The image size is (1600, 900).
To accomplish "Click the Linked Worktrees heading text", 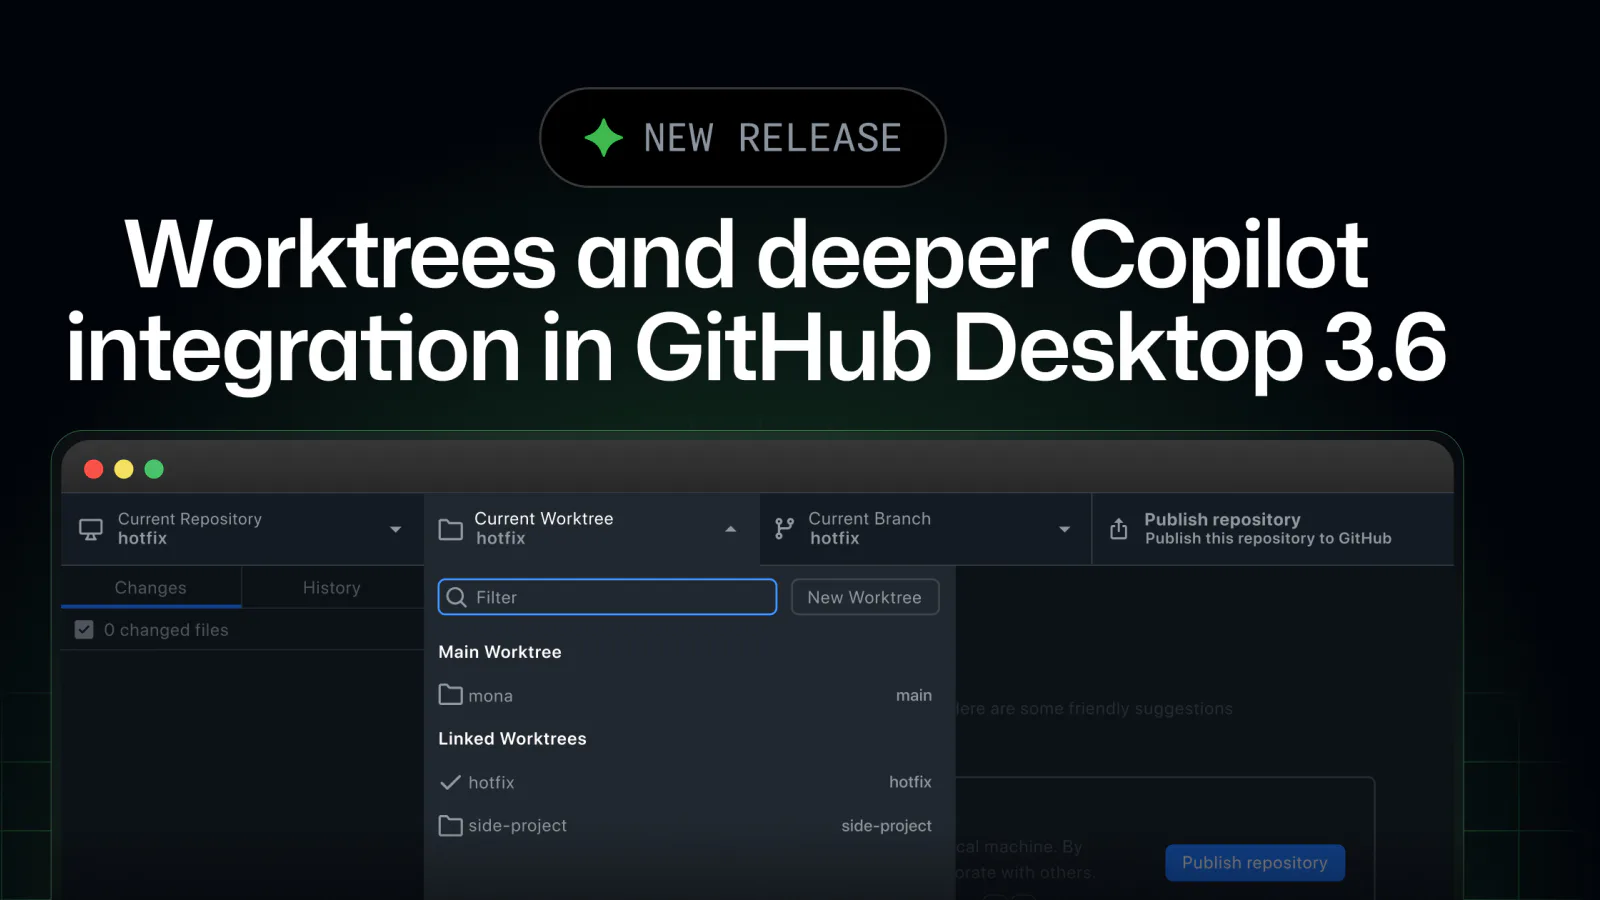I will pos(512,739).
